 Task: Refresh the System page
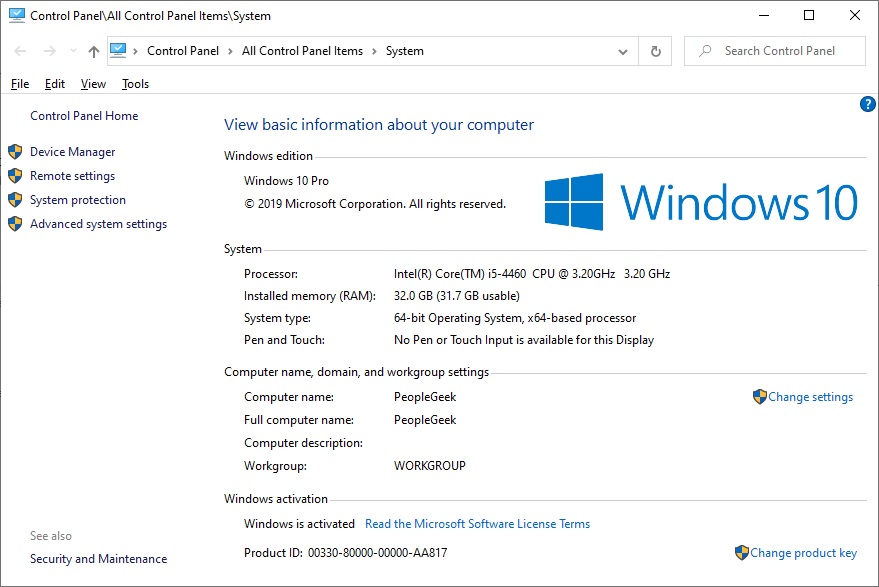click(x=655, y=52)
